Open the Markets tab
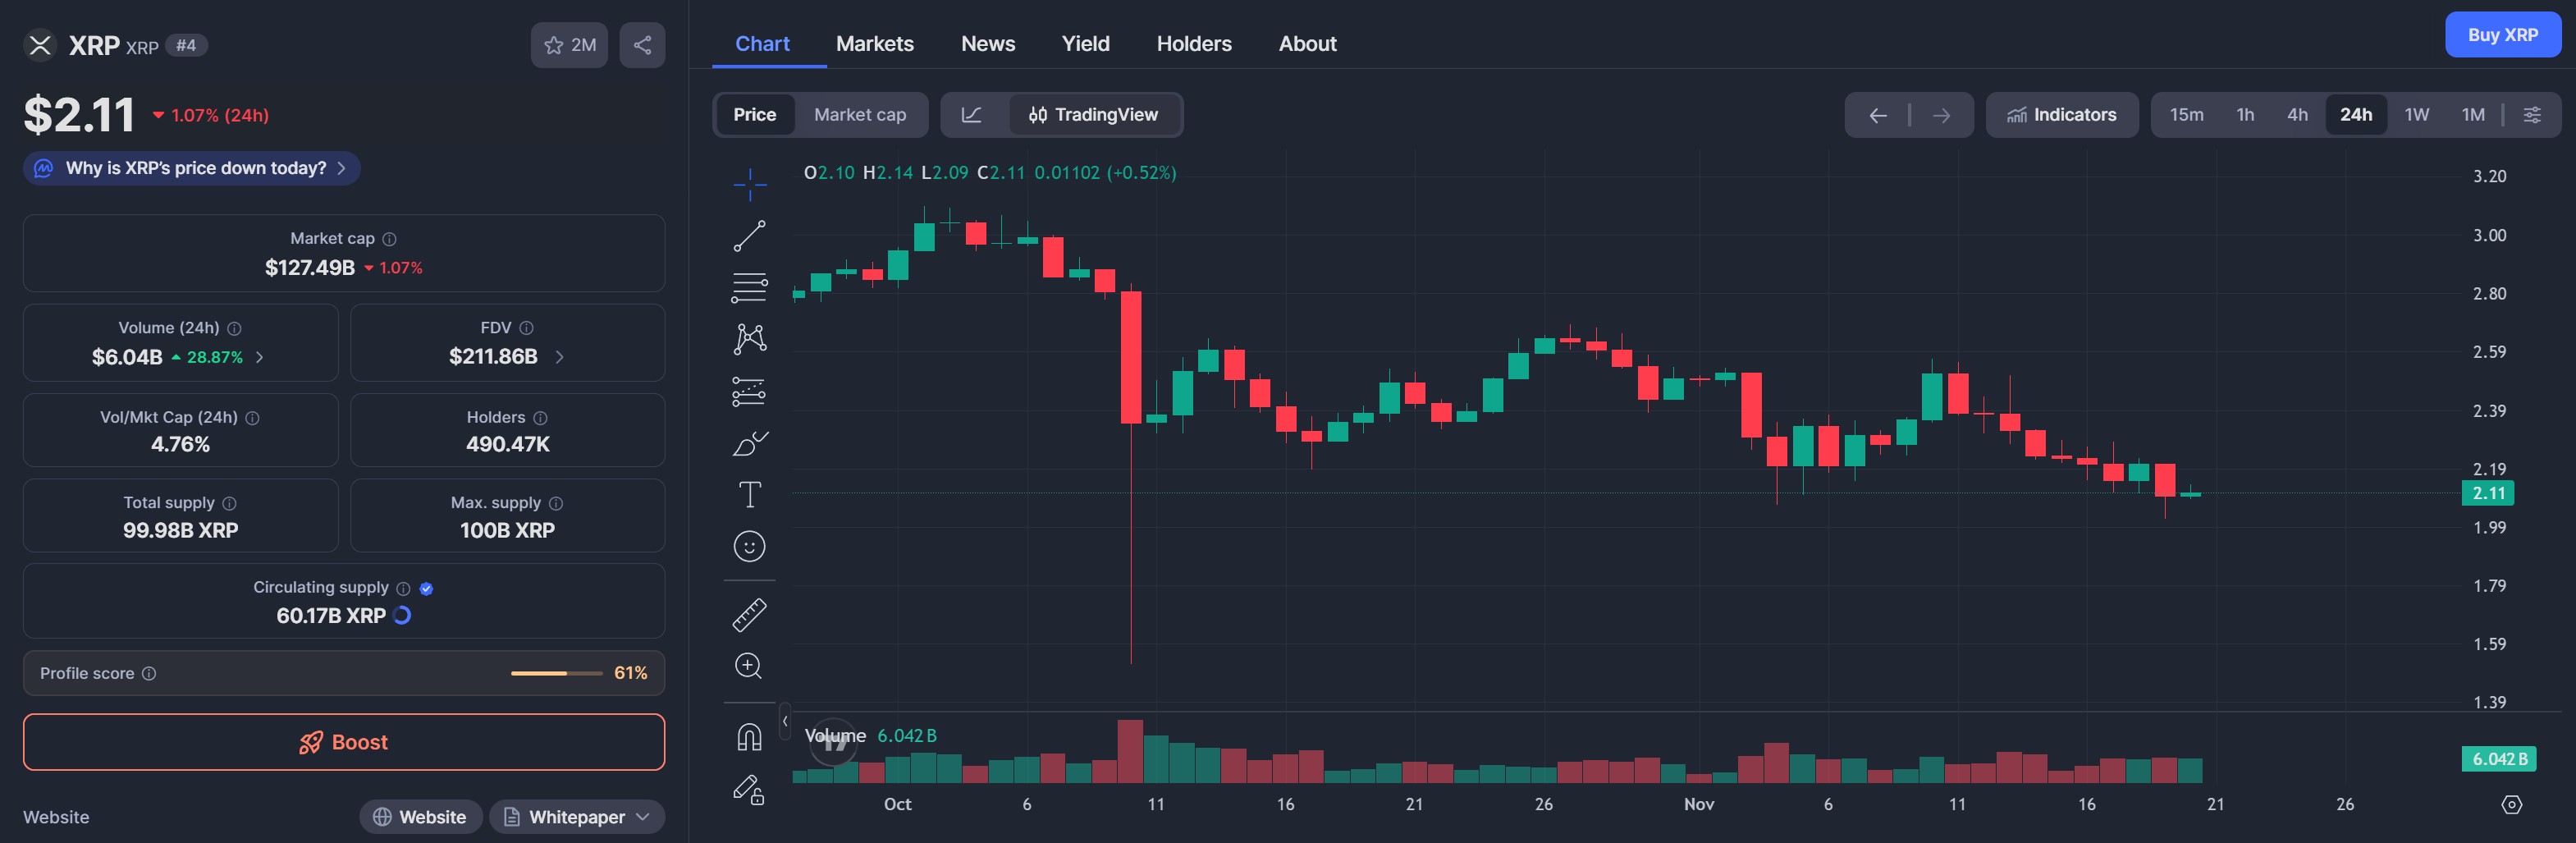Viewport: 2576px width, 843px height. pyautogui.click(x=874, y=44)
